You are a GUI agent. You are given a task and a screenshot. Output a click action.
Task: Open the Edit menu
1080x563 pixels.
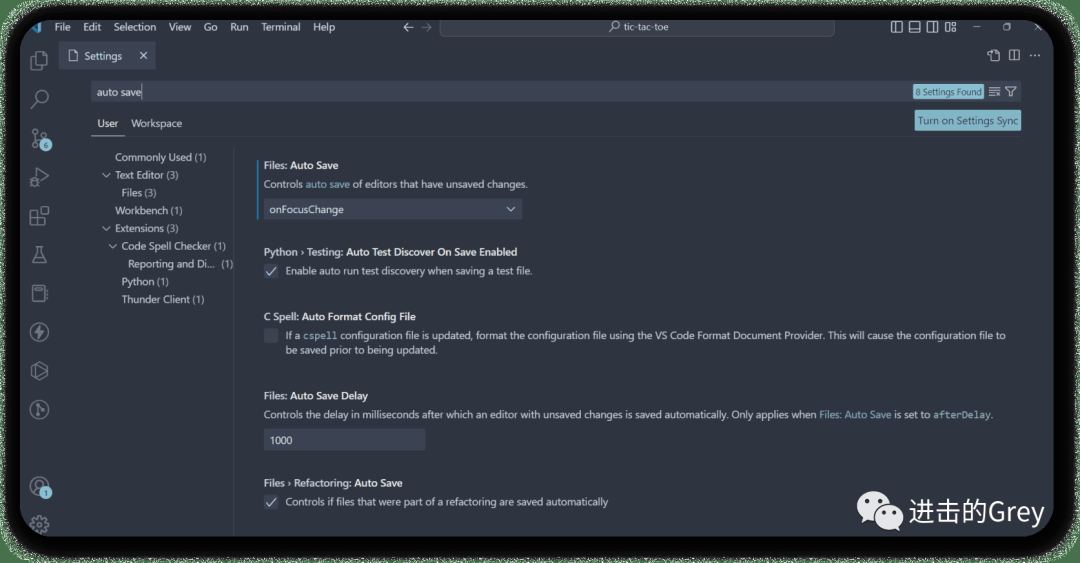pos(92,27)
